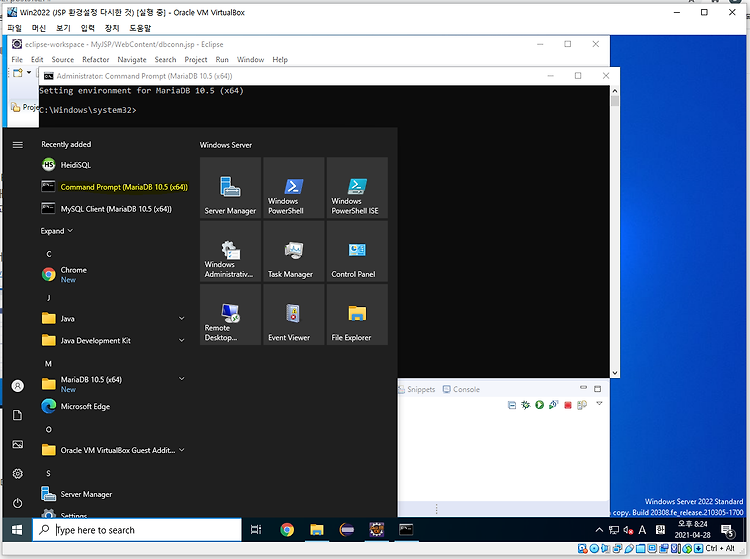Screen dimensions: 750x559
Task: Click the Power icon in Start sidebar
Action: pos(18,503)
